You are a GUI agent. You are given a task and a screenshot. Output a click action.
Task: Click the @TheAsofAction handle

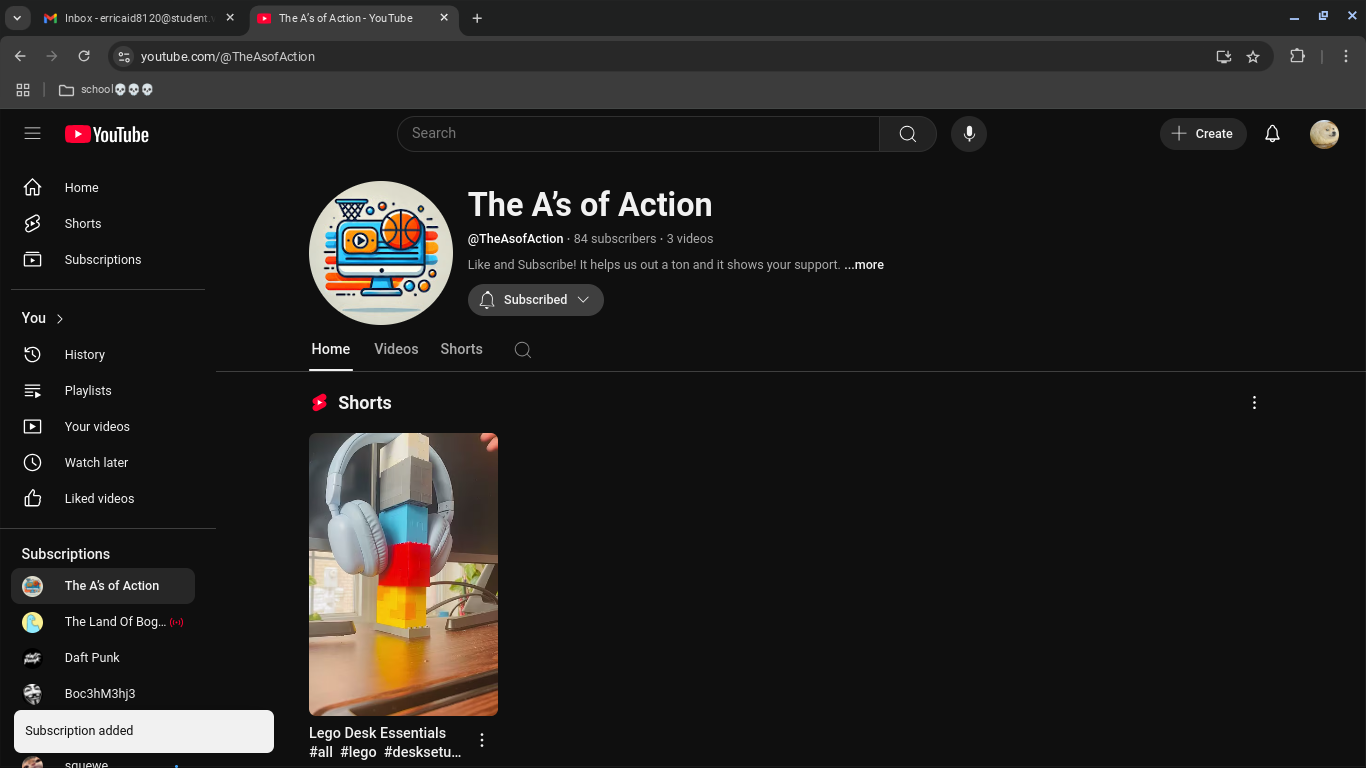pos(515,239)
